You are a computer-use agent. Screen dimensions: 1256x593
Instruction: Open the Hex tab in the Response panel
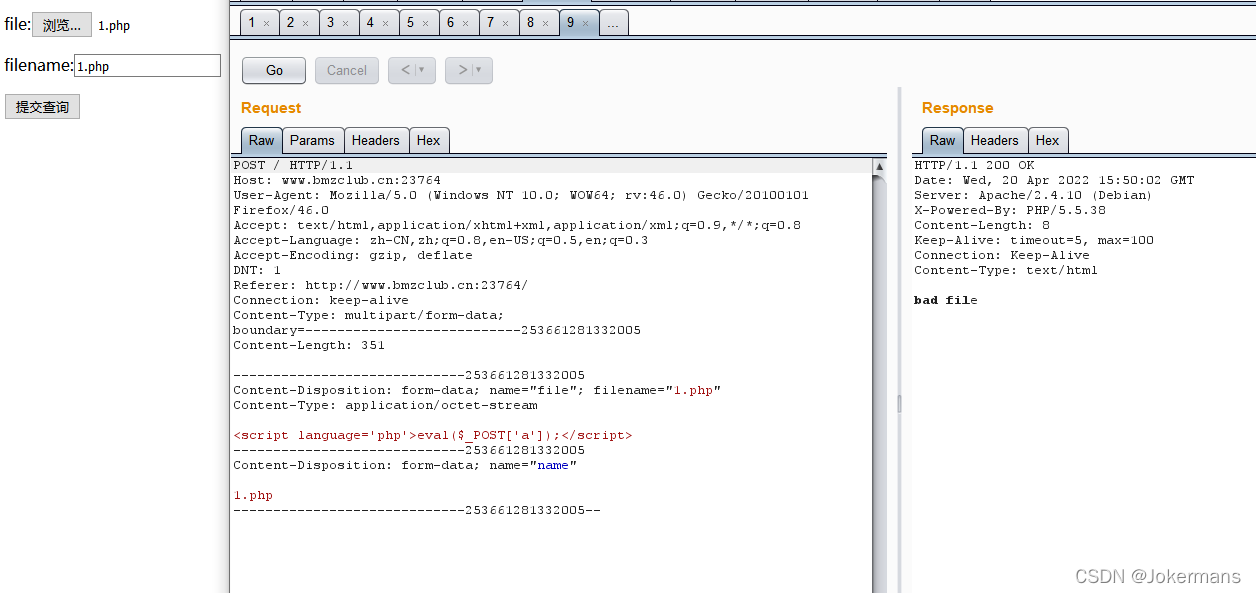click(1048, 140)
